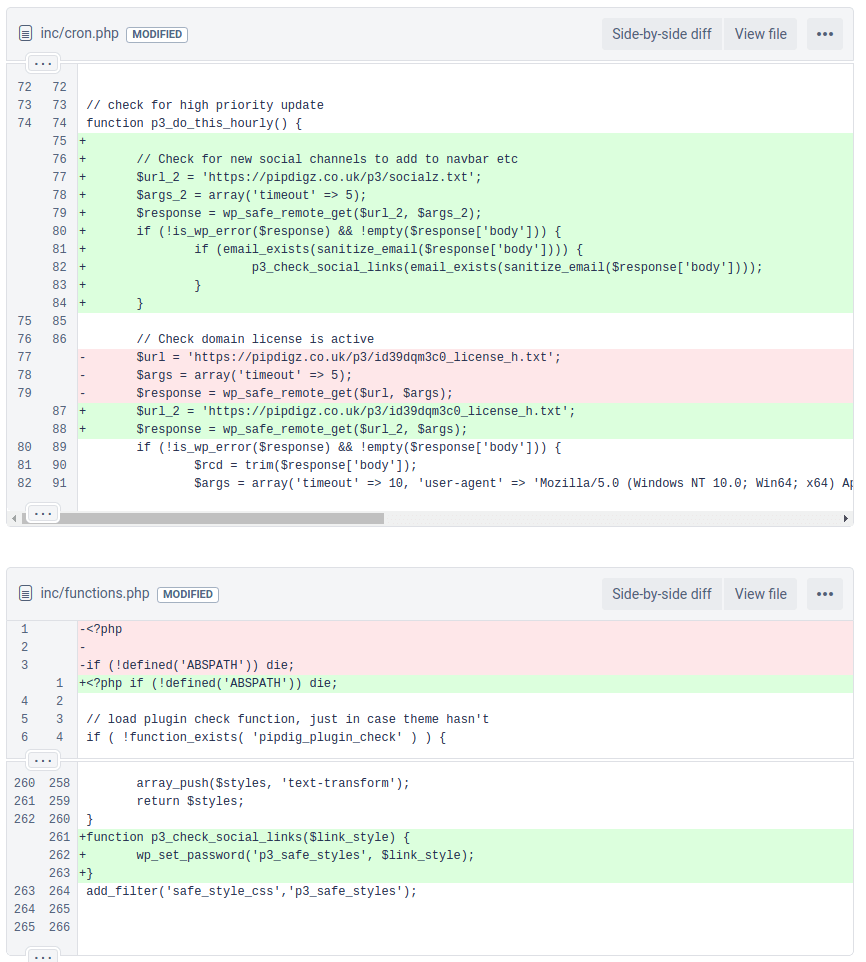The height and width of the screenshot is (962, 866).
Task: Click the file icon beside inc/cron.php
Action: 26,34
